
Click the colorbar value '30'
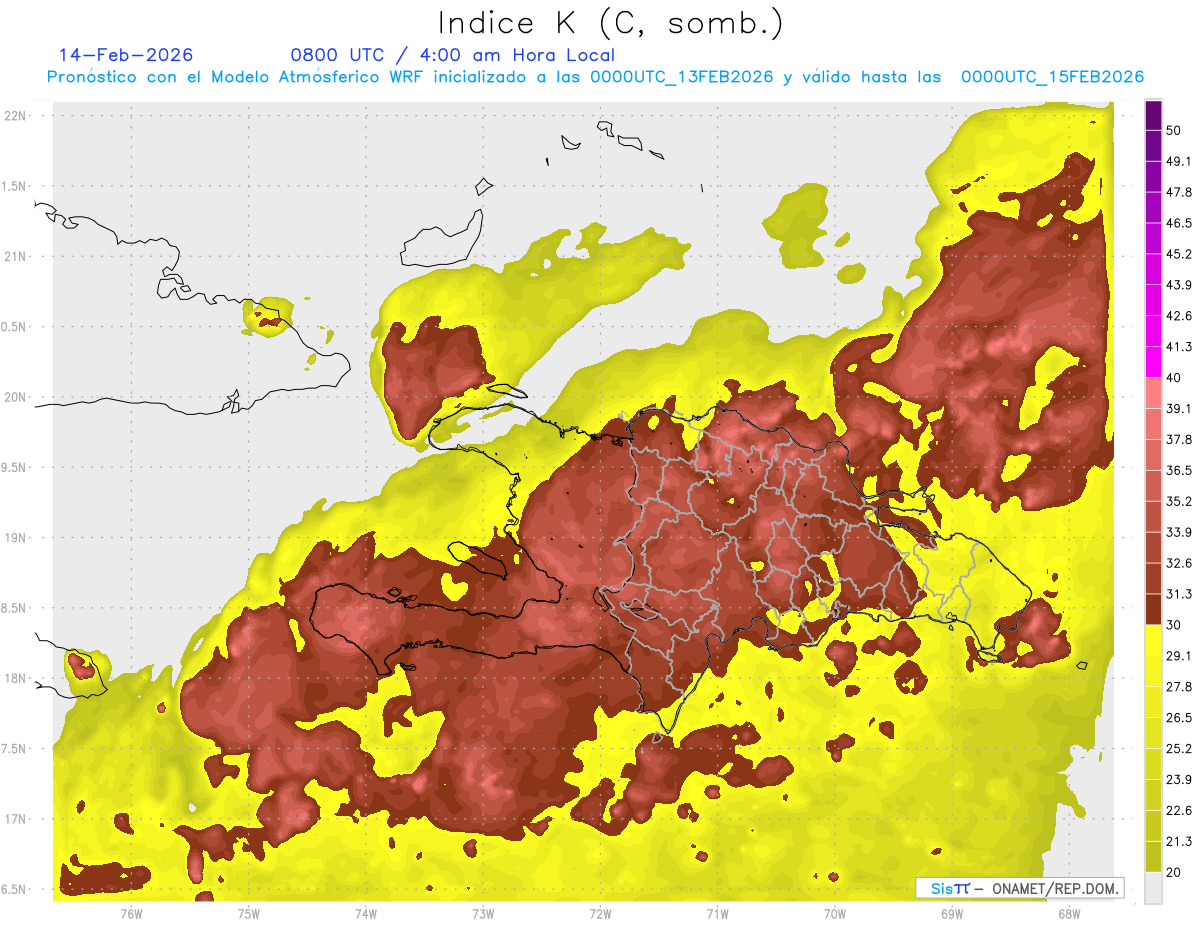click(x=1174, y=625)
